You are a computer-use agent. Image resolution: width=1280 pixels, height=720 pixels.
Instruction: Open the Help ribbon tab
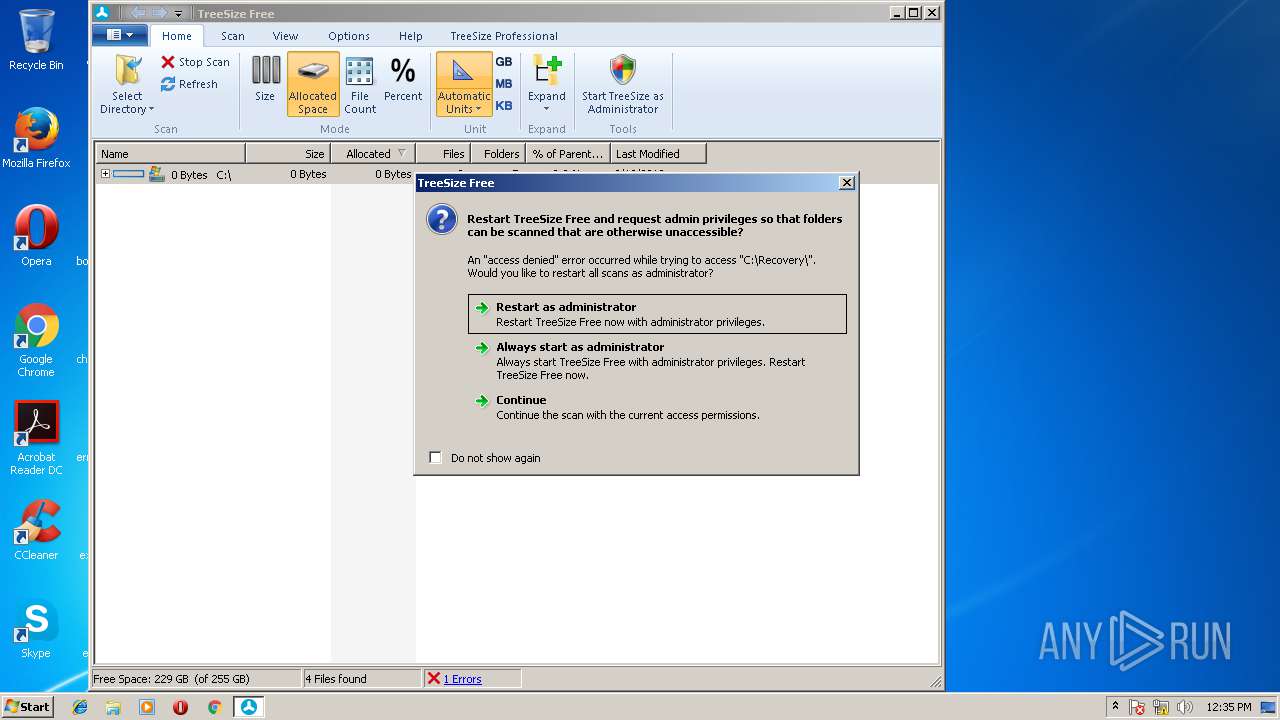411,36
